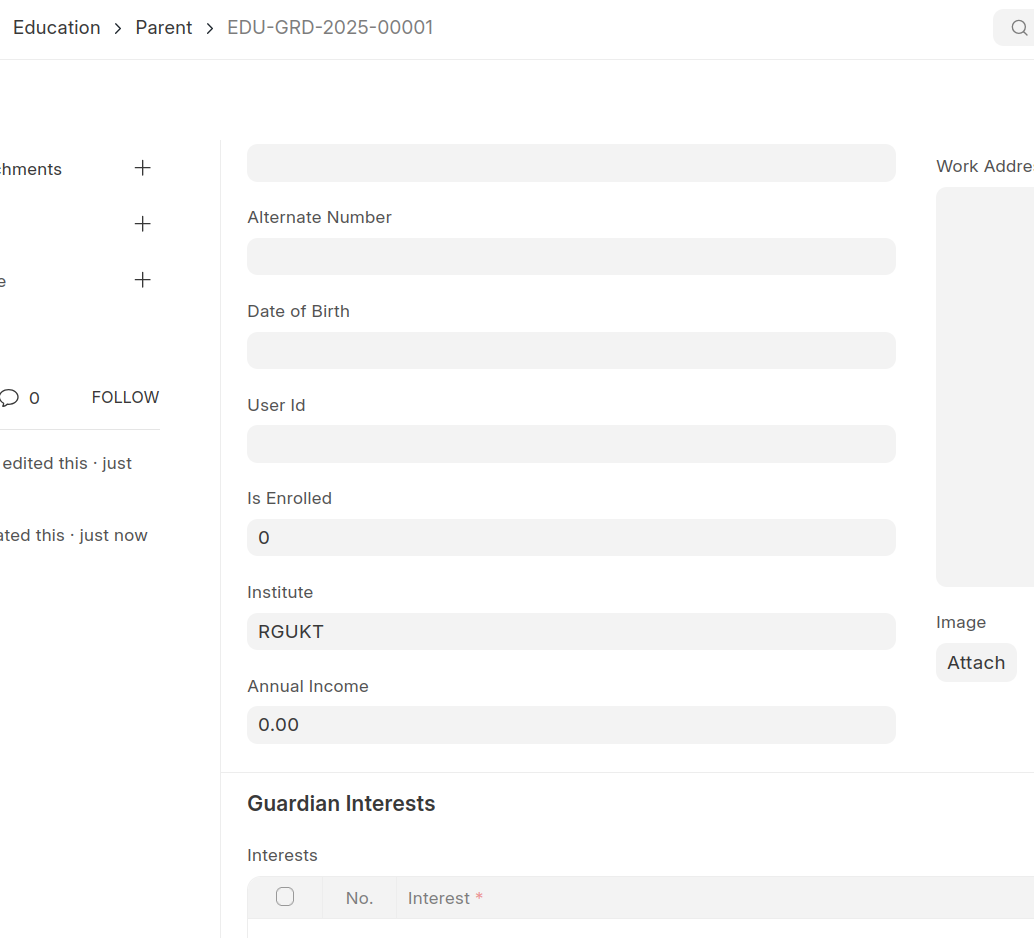Click the search magnifier icon in top bar

tap(1018, 28)
